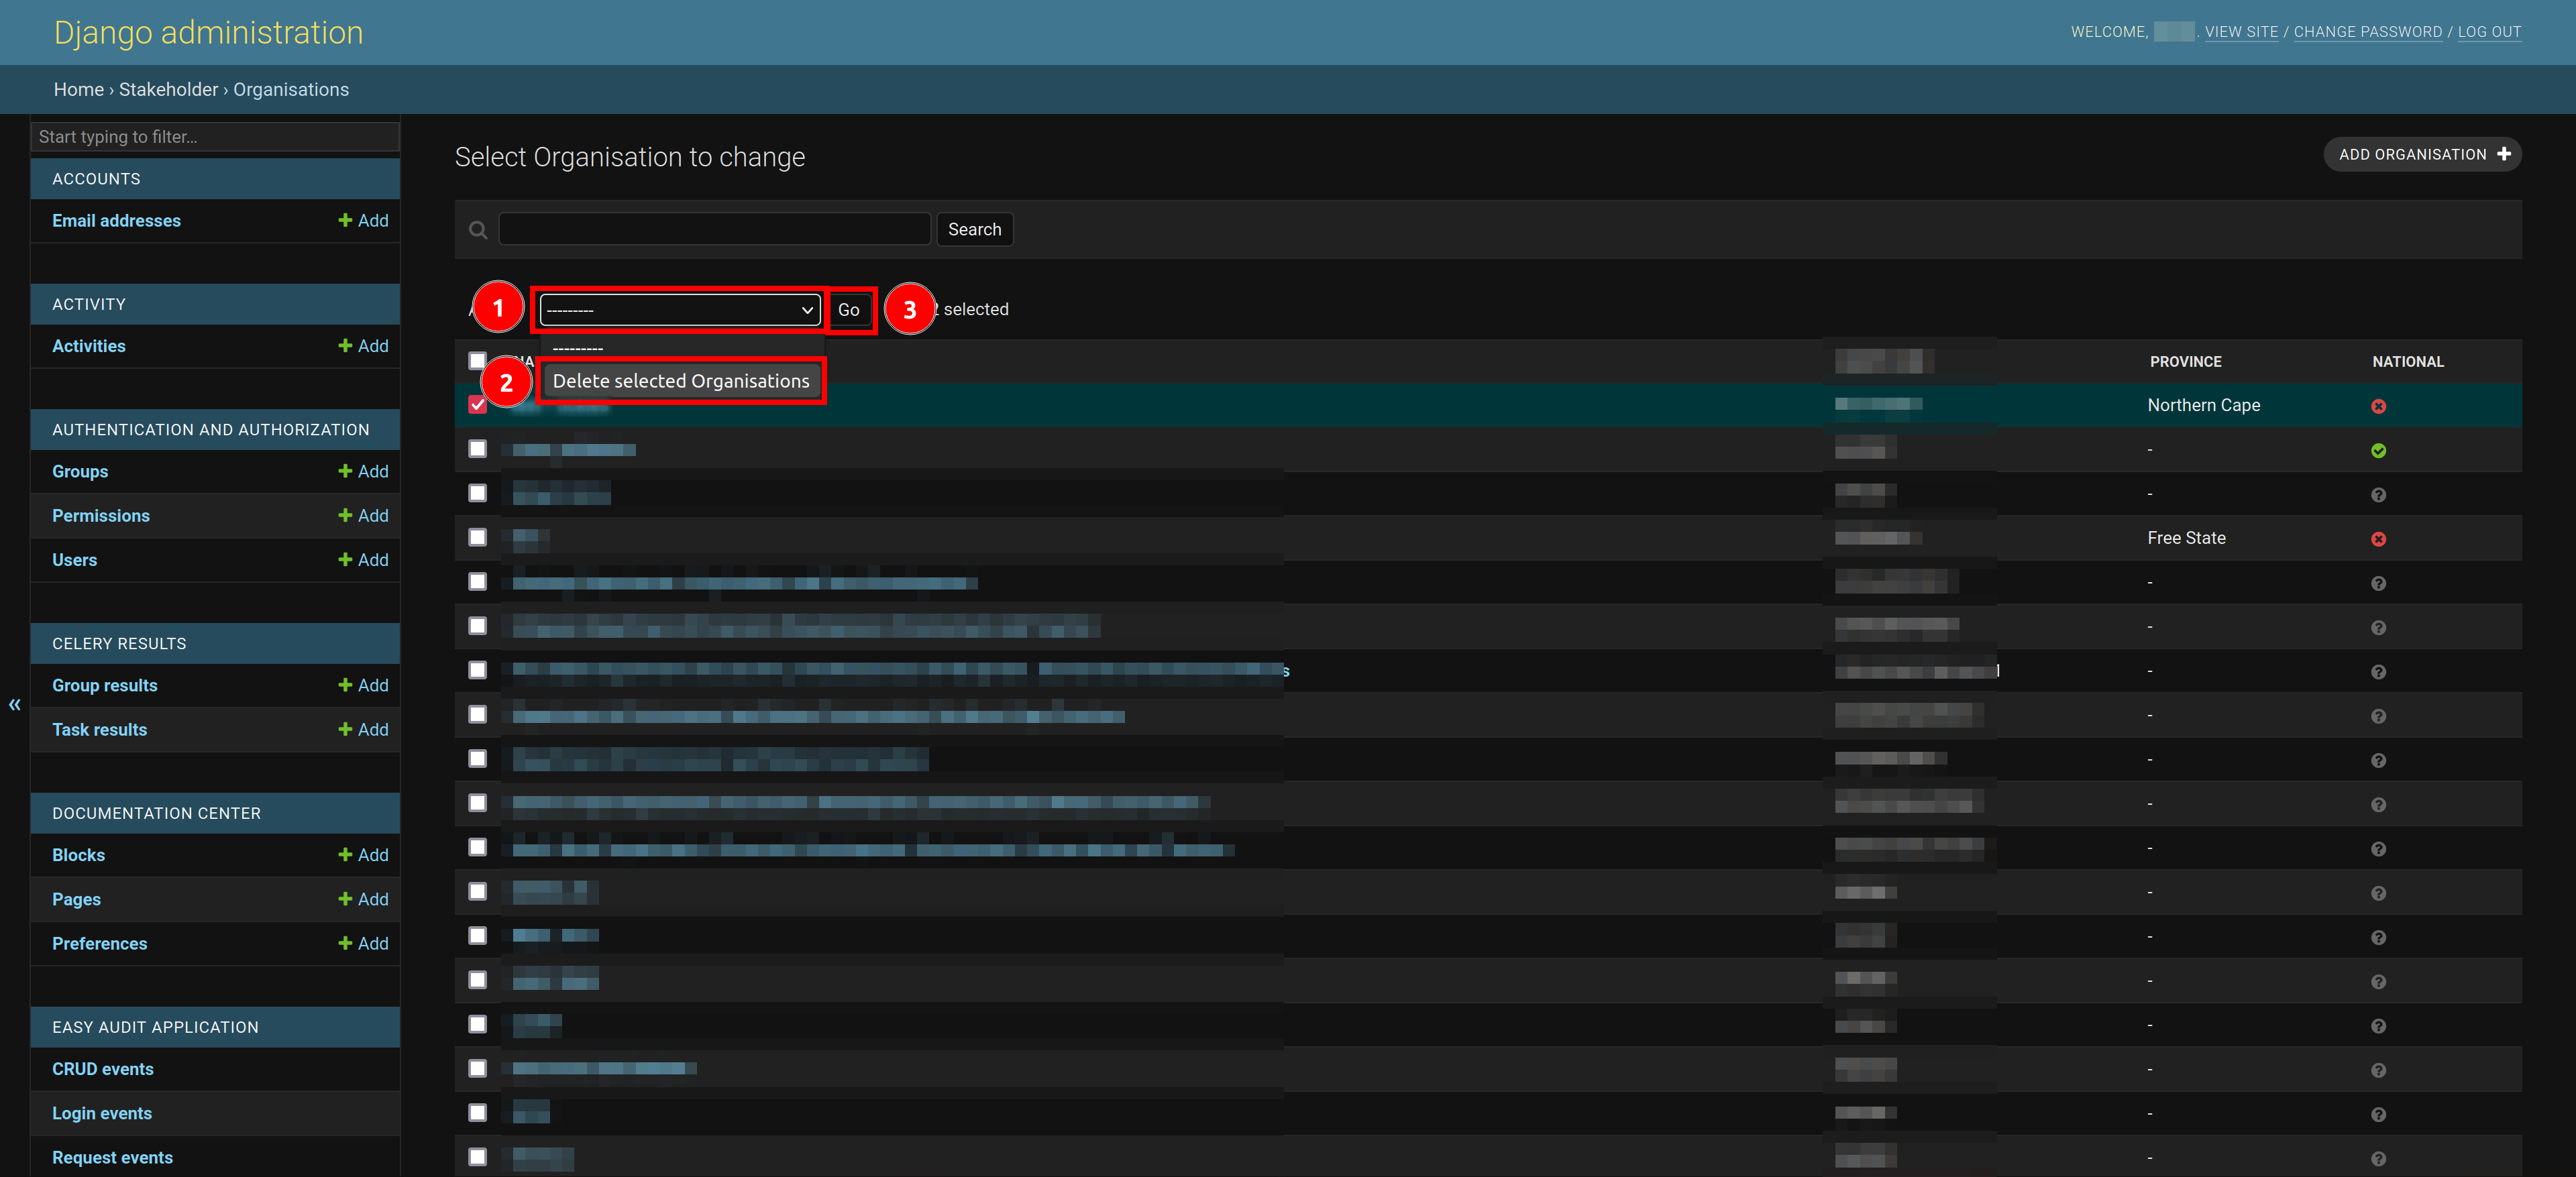
Task: Click the red cross icon in Free State row
Action: (x=2378, y=539)
